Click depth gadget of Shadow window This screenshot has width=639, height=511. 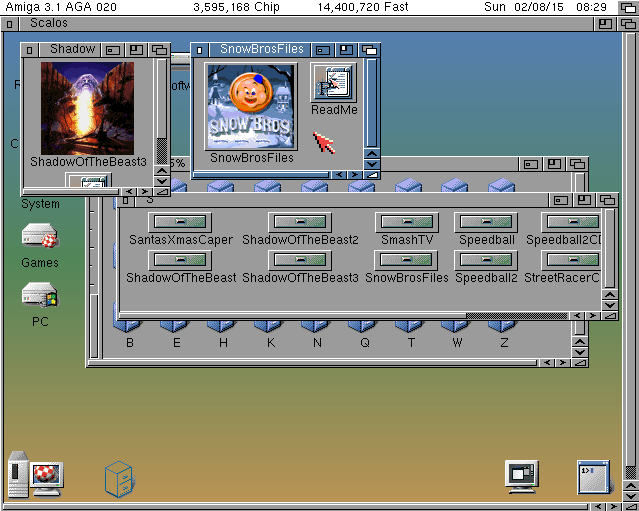coord(159,50)
